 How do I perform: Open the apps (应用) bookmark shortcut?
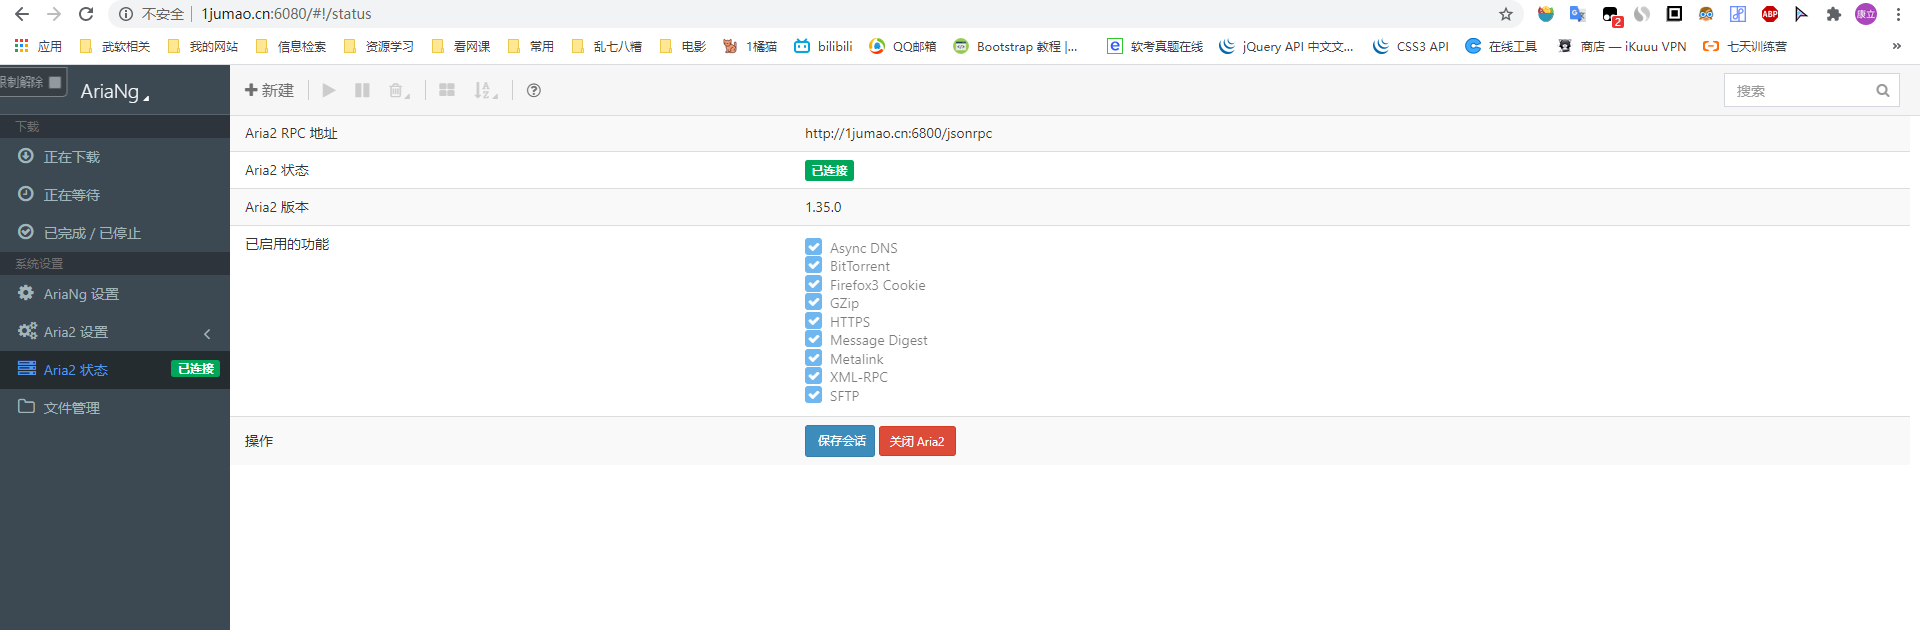tap(38, 46)
